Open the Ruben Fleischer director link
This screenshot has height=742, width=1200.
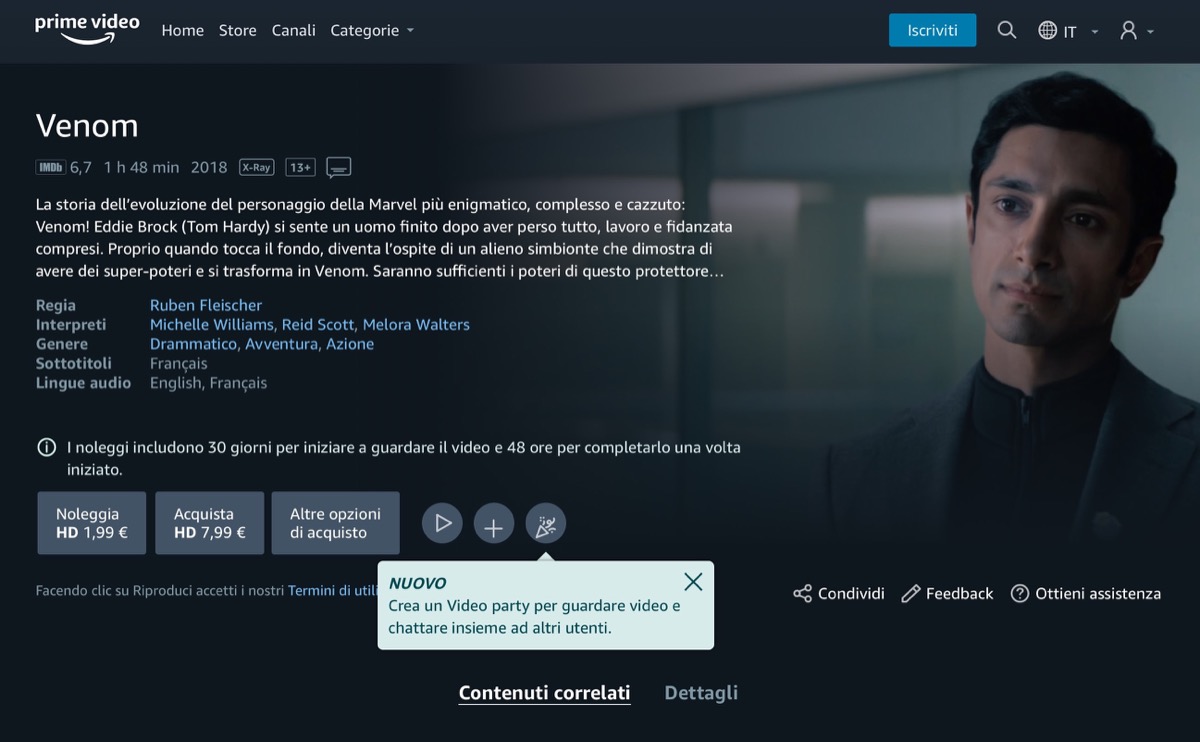click(x=206, y=305)
